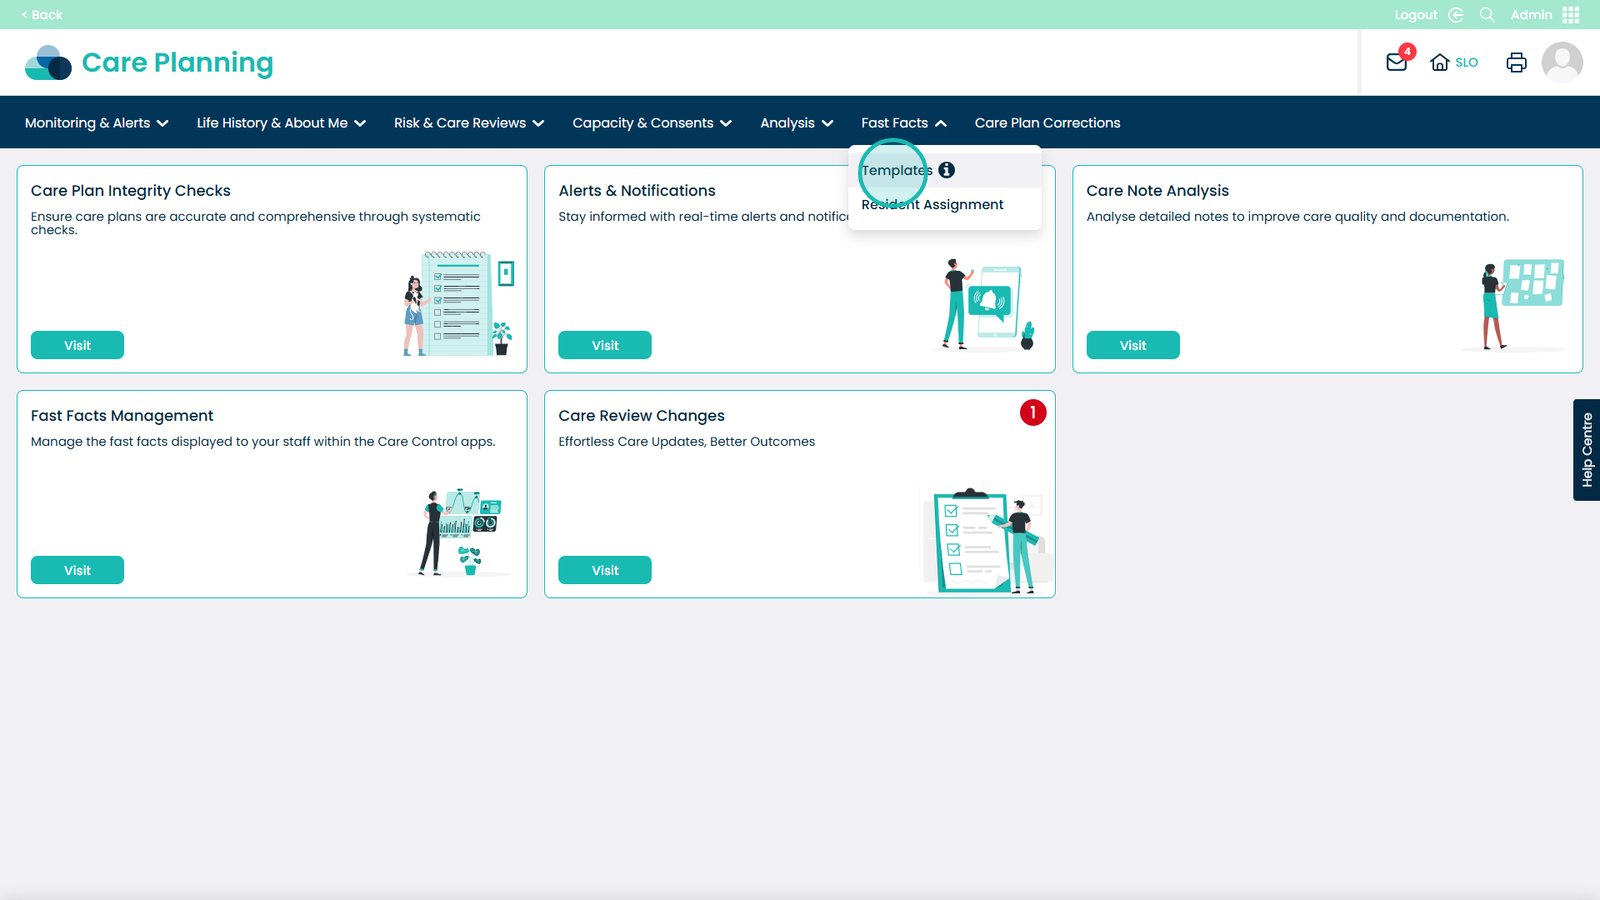Expand the Life History & About Me menu

point(281,123)
